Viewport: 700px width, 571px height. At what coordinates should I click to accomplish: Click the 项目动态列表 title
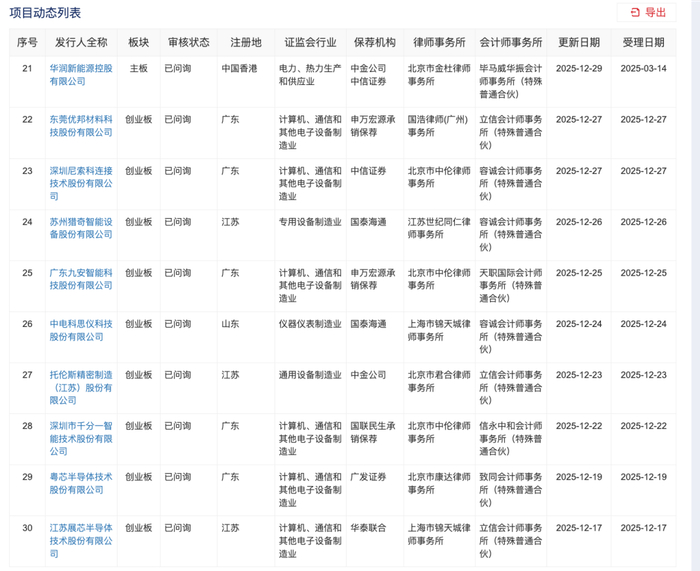pos(45,13)
